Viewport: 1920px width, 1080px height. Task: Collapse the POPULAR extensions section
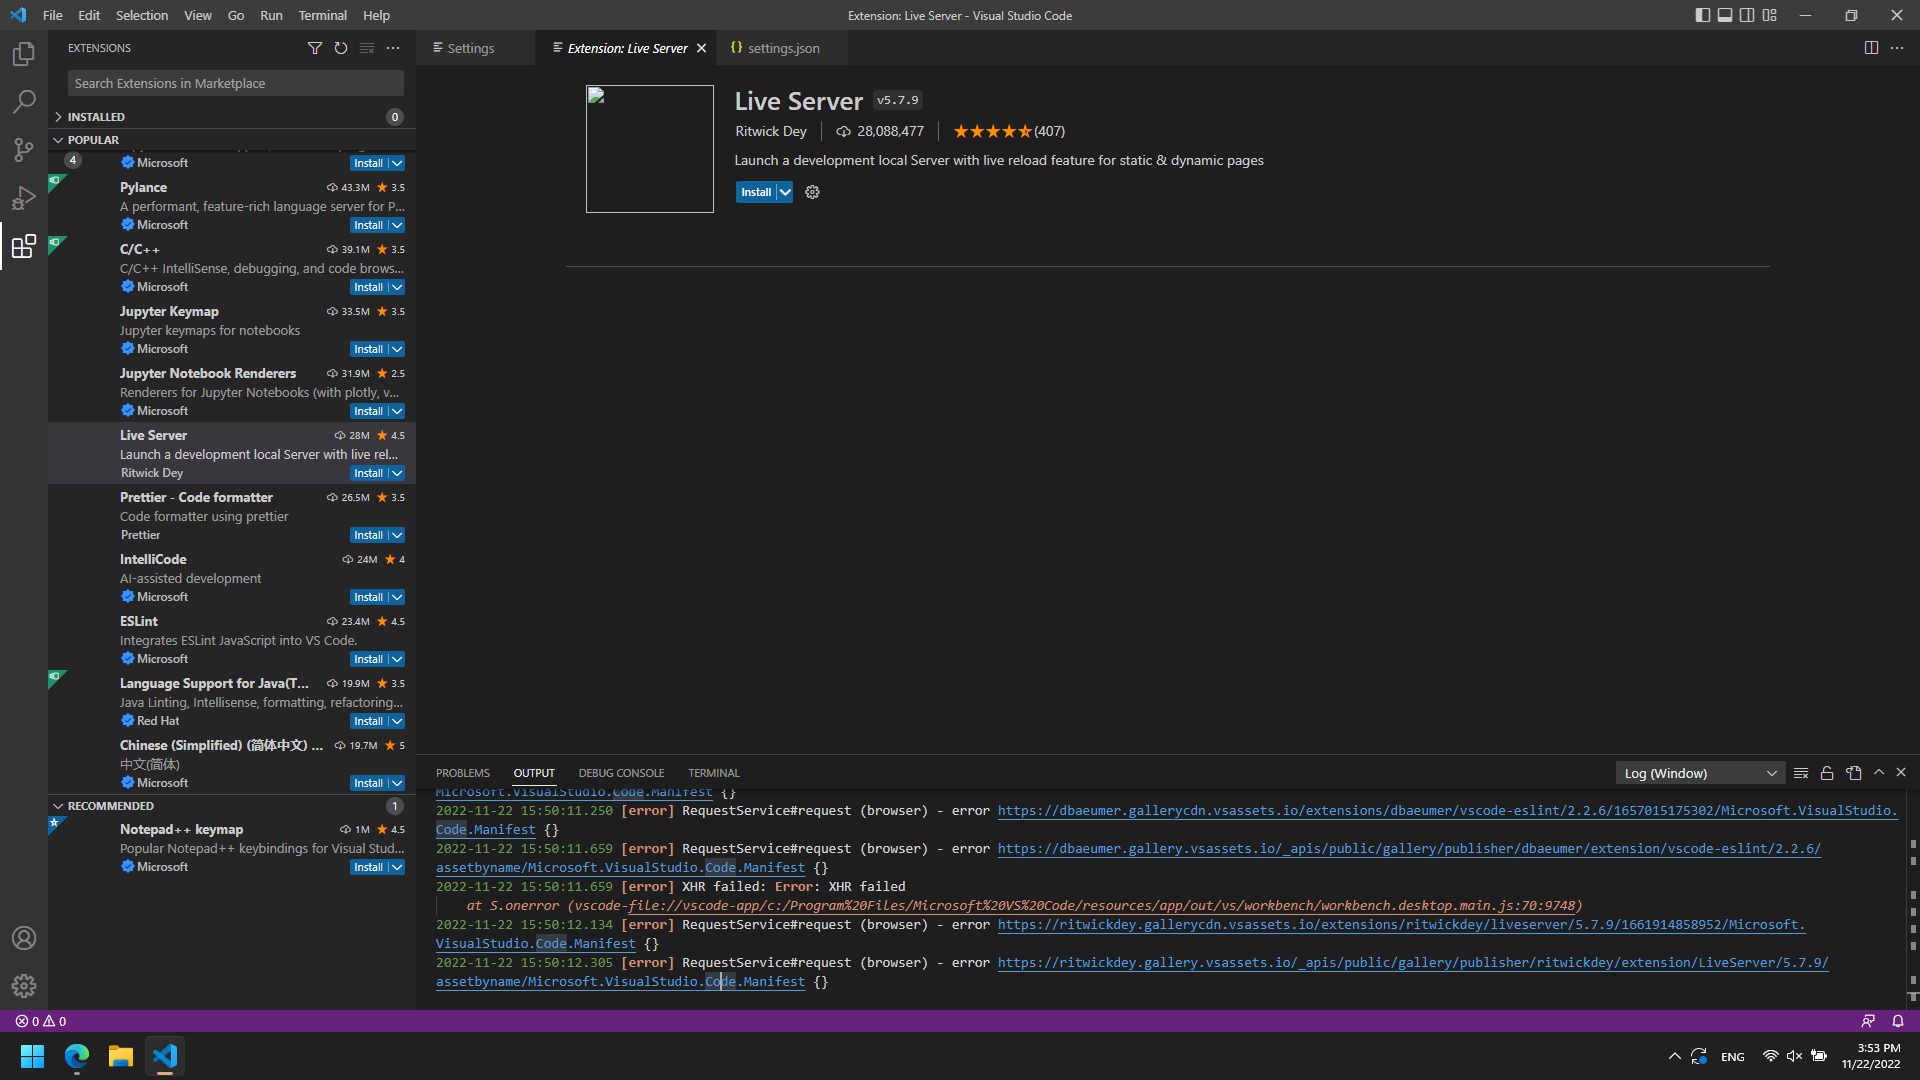(x=93, y=140)
